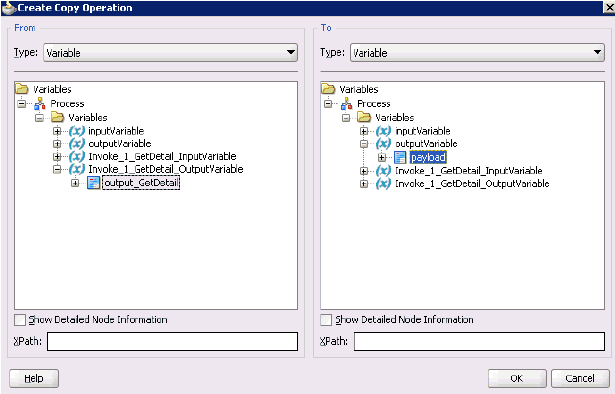
Task: Click the Variables root folder icon in To panel
Action: pyautogui.click(x=328, y=89)
